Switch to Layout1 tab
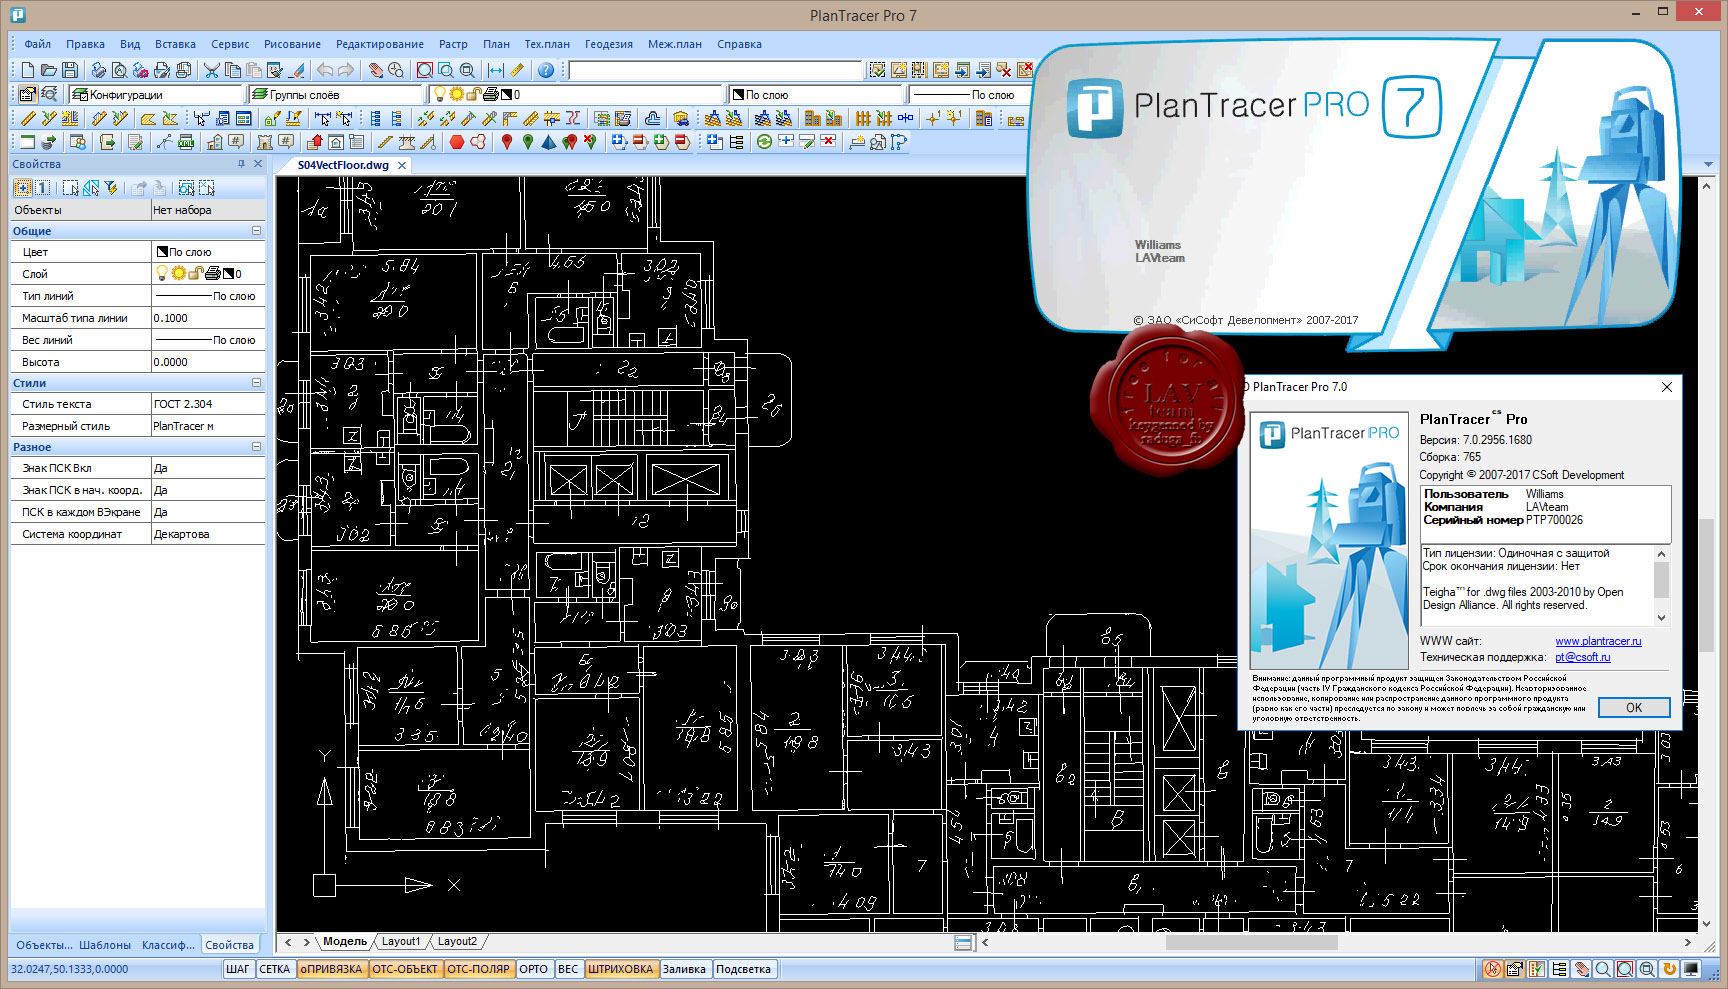This screenshot has width=1728, height=989. click(x=401, y=941)
